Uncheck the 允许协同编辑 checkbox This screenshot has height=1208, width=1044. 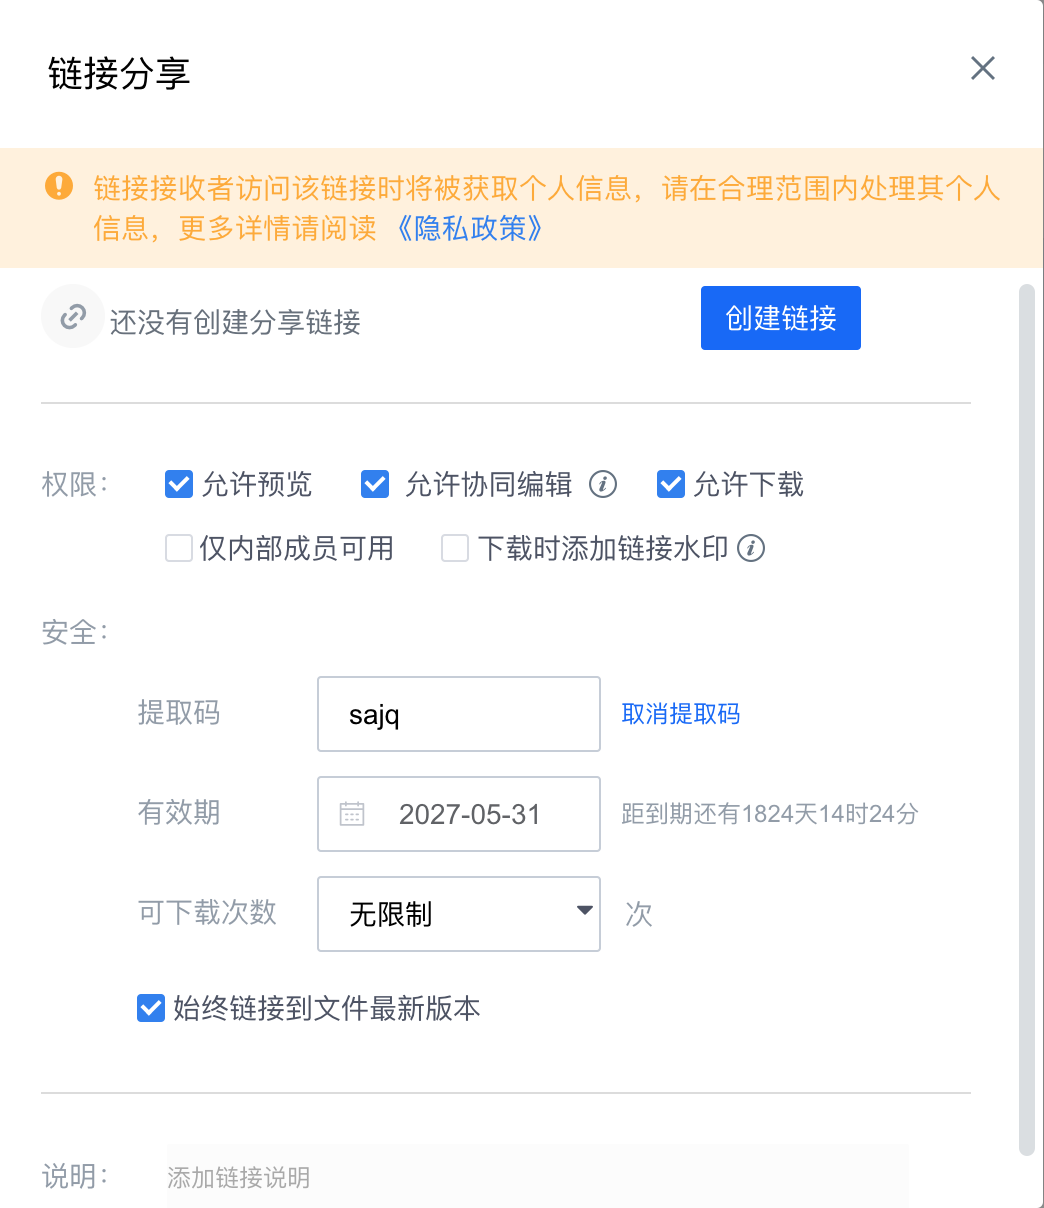[374, 485]
